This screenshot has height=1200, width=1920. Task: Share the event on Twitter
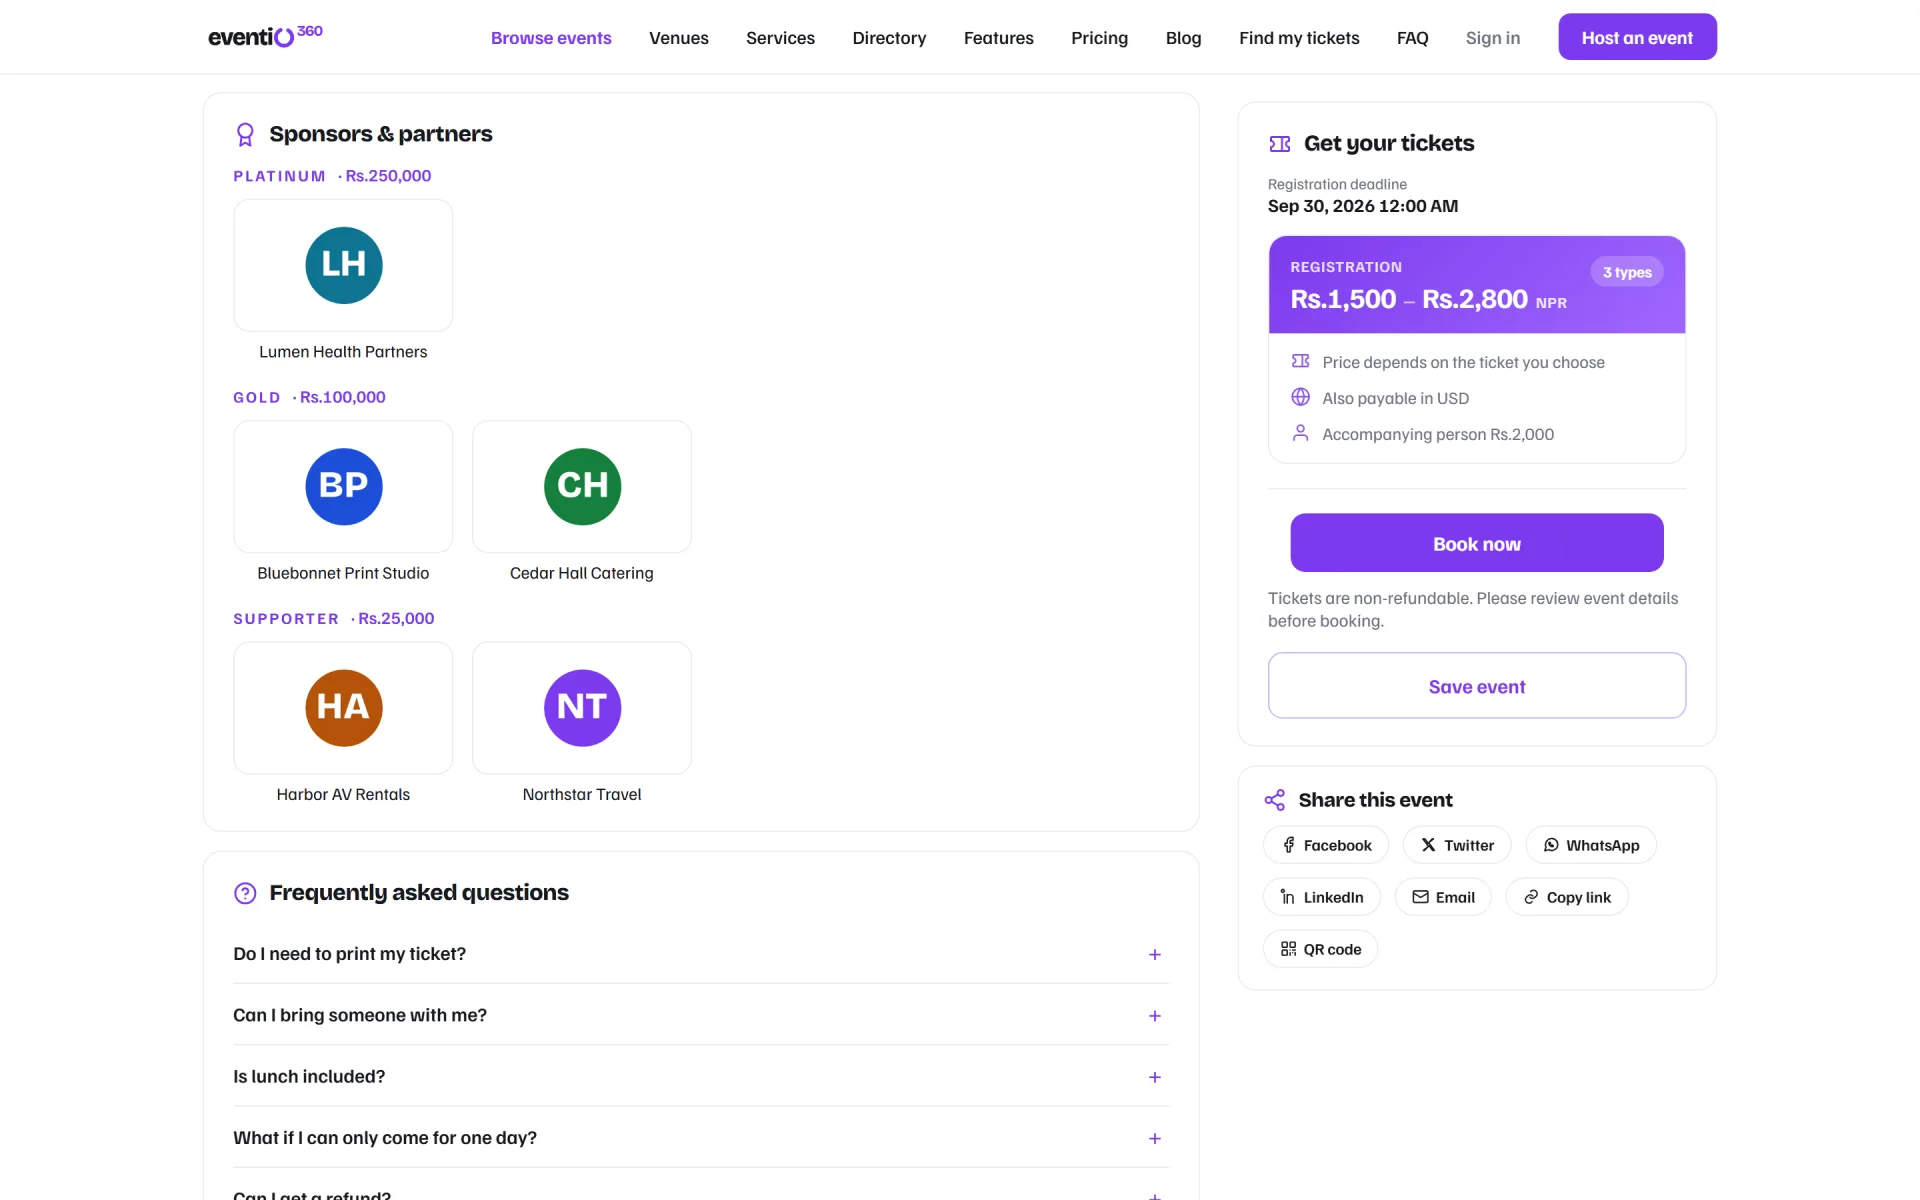[x=1456, y=845]
